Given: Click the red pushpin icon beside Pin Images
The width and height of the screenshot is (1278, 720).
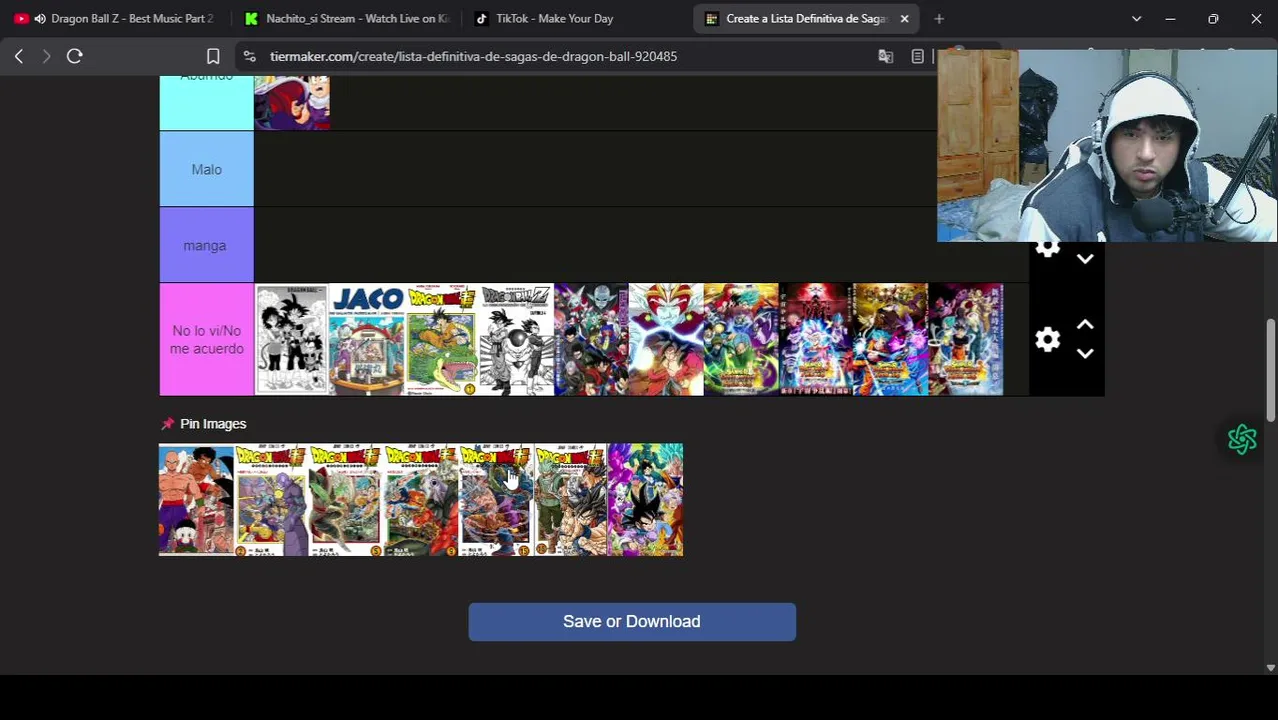Looking at the screenshot, I should [x=167, y=424].
